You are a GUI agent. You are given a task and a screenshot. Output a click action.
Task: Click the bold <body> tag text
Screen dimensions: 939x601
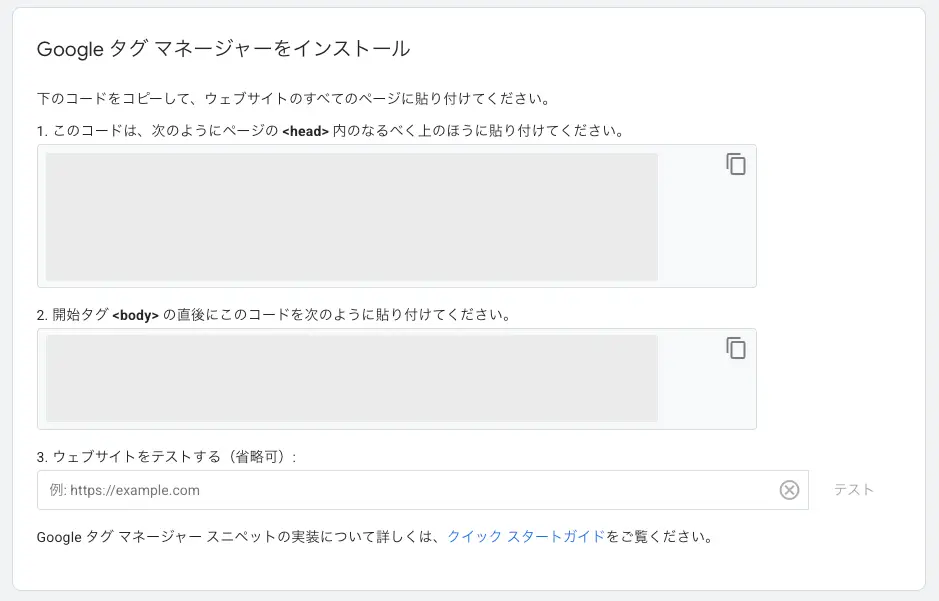point(136,315)
